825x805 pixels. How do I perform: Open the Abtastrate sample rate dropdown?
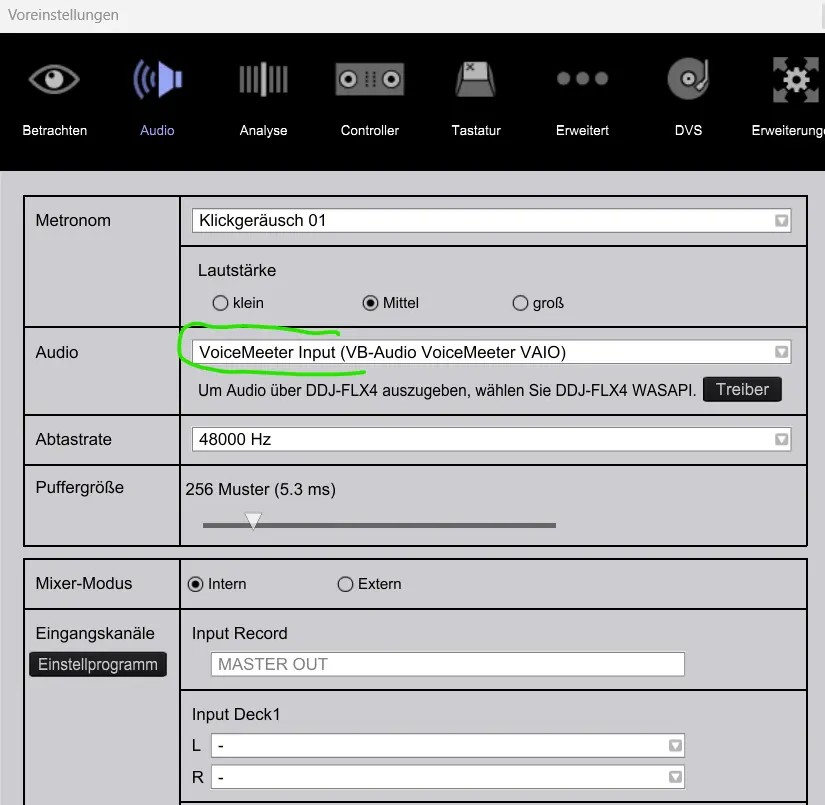click(781, 438)
